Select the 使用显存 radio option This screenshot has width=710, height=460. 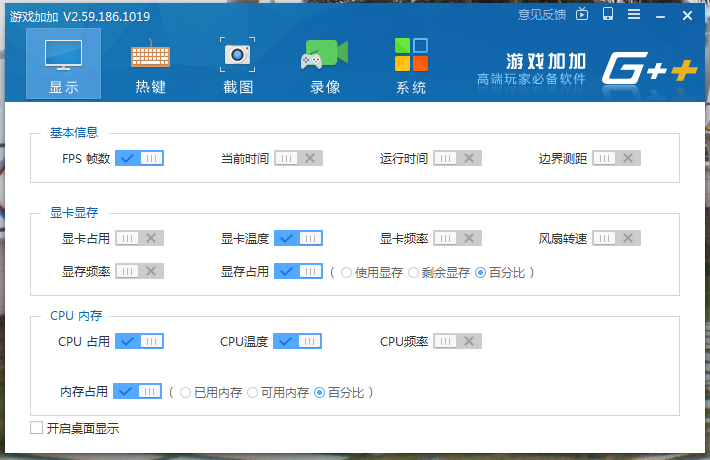[x=346, y=273]
